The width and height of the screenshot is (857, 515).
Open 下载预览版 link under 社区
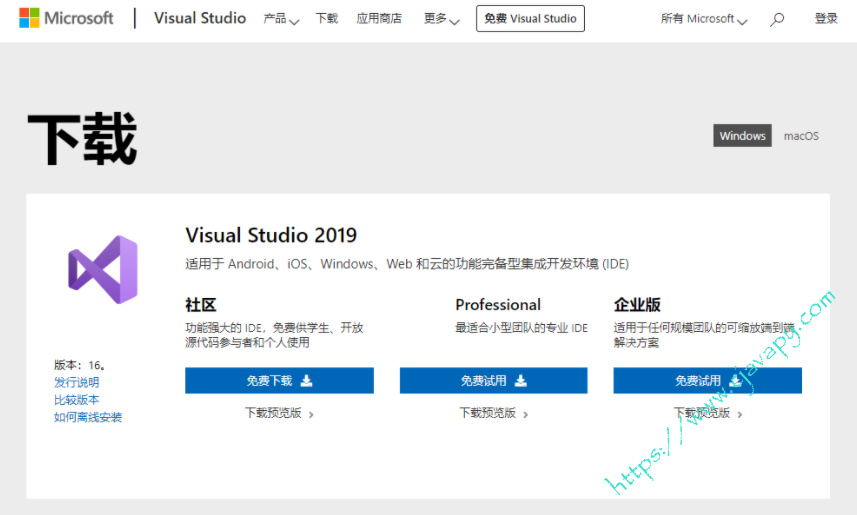coord(279,413)
